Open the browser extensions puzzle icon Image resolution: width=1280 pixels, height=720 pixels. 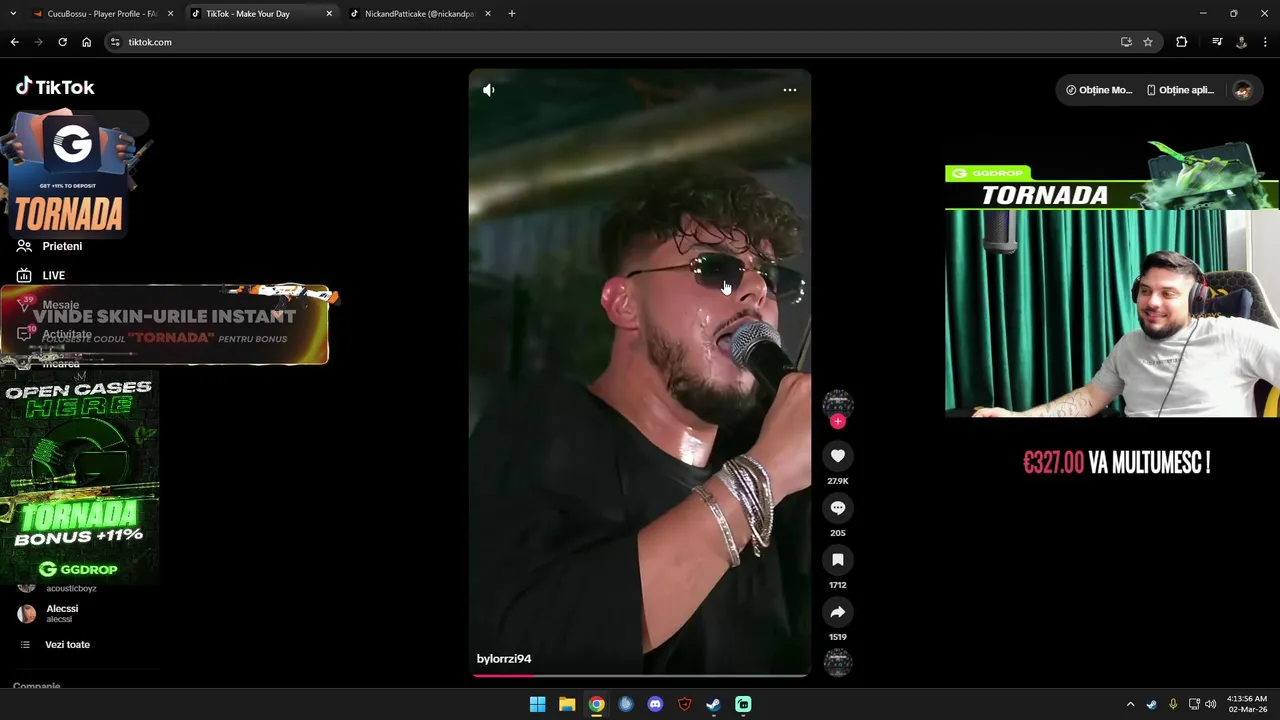[x=1182, y=42]
